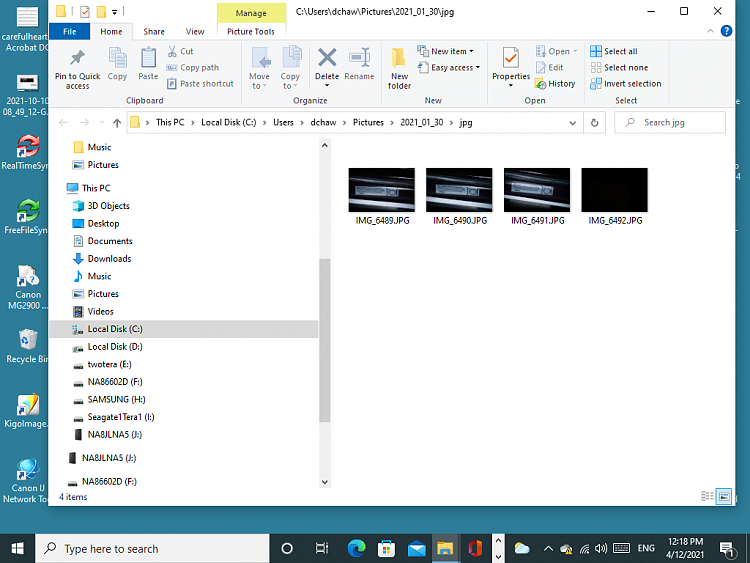Viewport: 750px width, 563px height.
Task: Refresh the current folder
Action: pos(595,123)
